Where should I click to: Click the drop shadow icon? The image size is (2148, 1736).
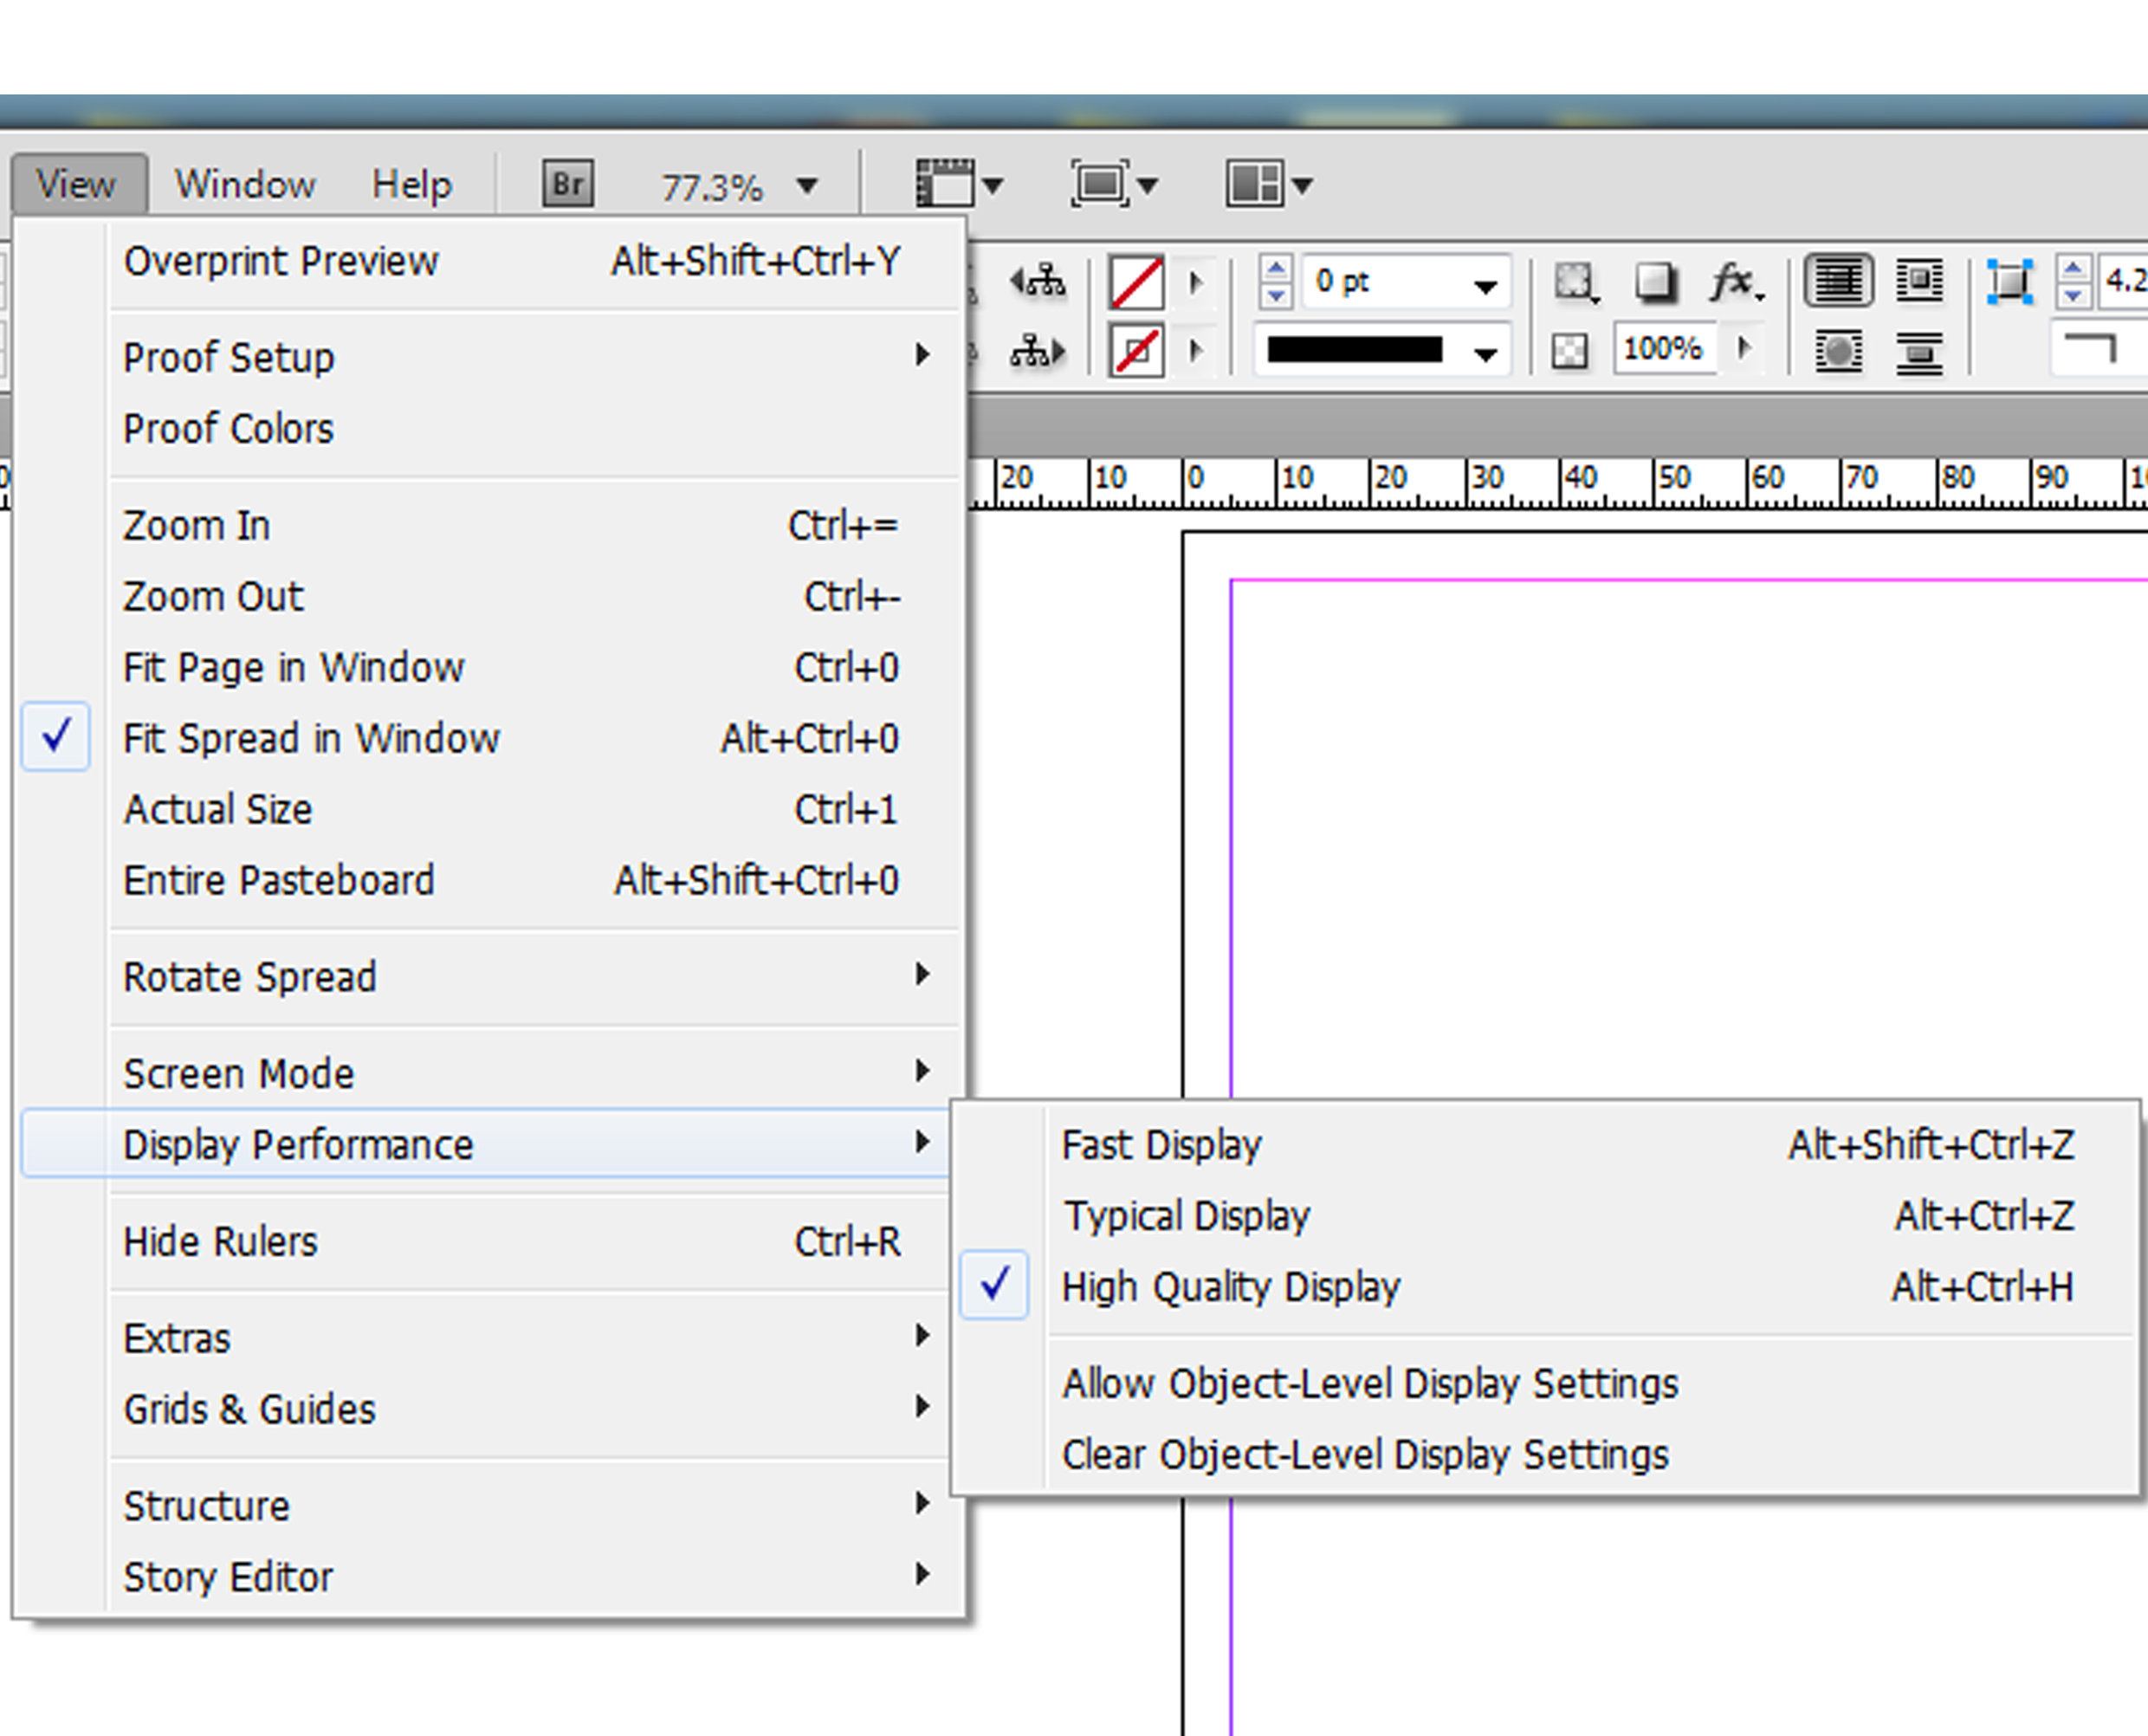tap(1655, 282)
